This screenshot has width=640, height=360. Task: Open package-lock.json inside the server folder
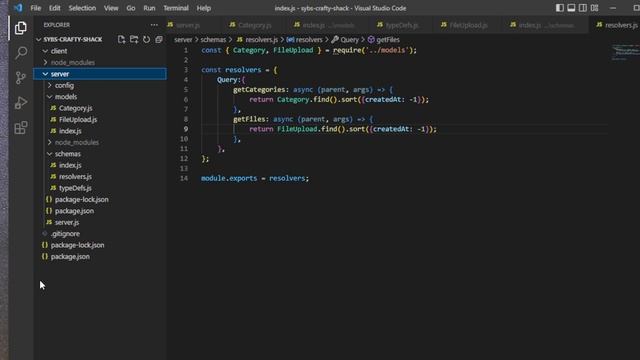pyautogui.click(x=82, y=200)
